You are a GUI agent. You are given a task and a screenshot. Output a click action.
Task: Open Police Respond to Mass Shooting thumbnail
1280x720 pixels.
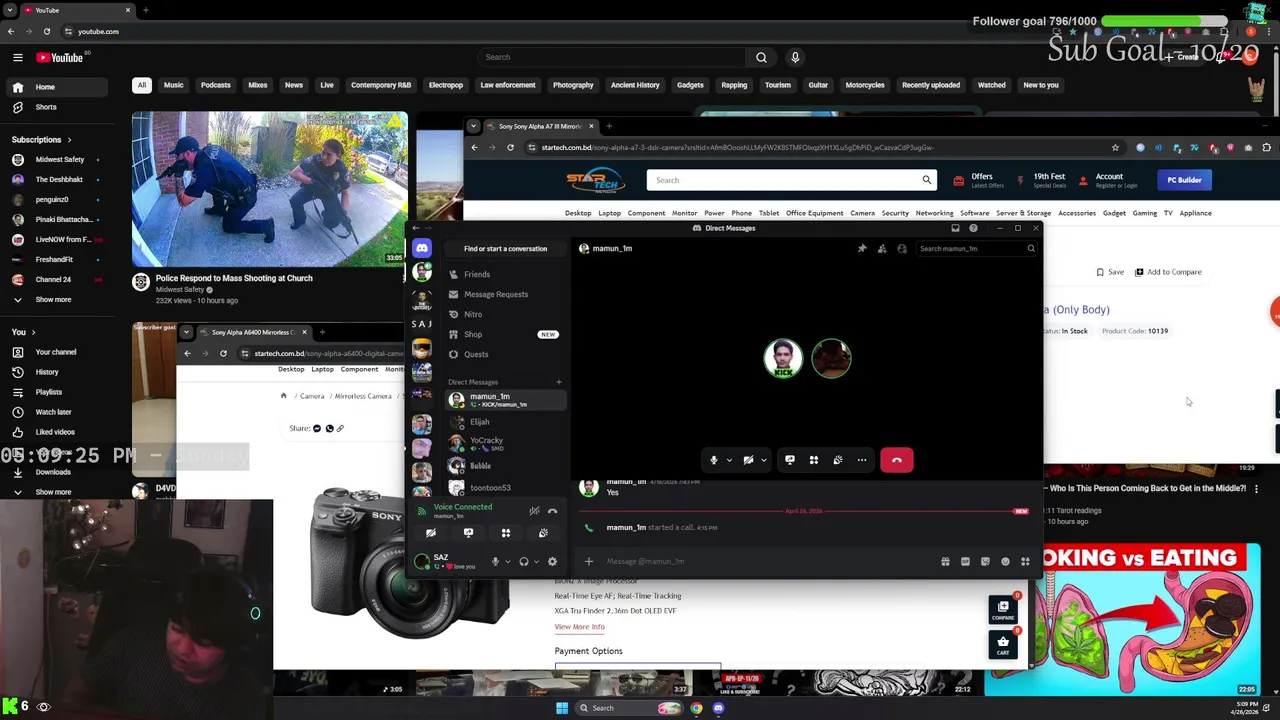270,189
